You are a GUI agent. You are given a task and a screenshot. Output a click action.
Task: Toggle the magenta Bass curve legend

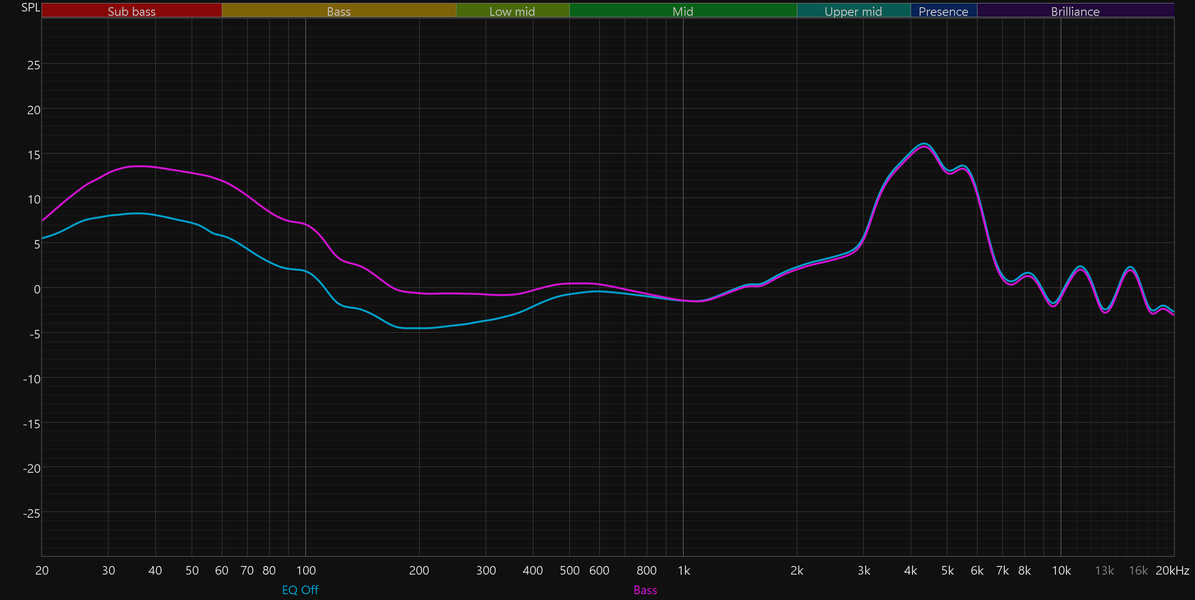(x=645, y=590)
